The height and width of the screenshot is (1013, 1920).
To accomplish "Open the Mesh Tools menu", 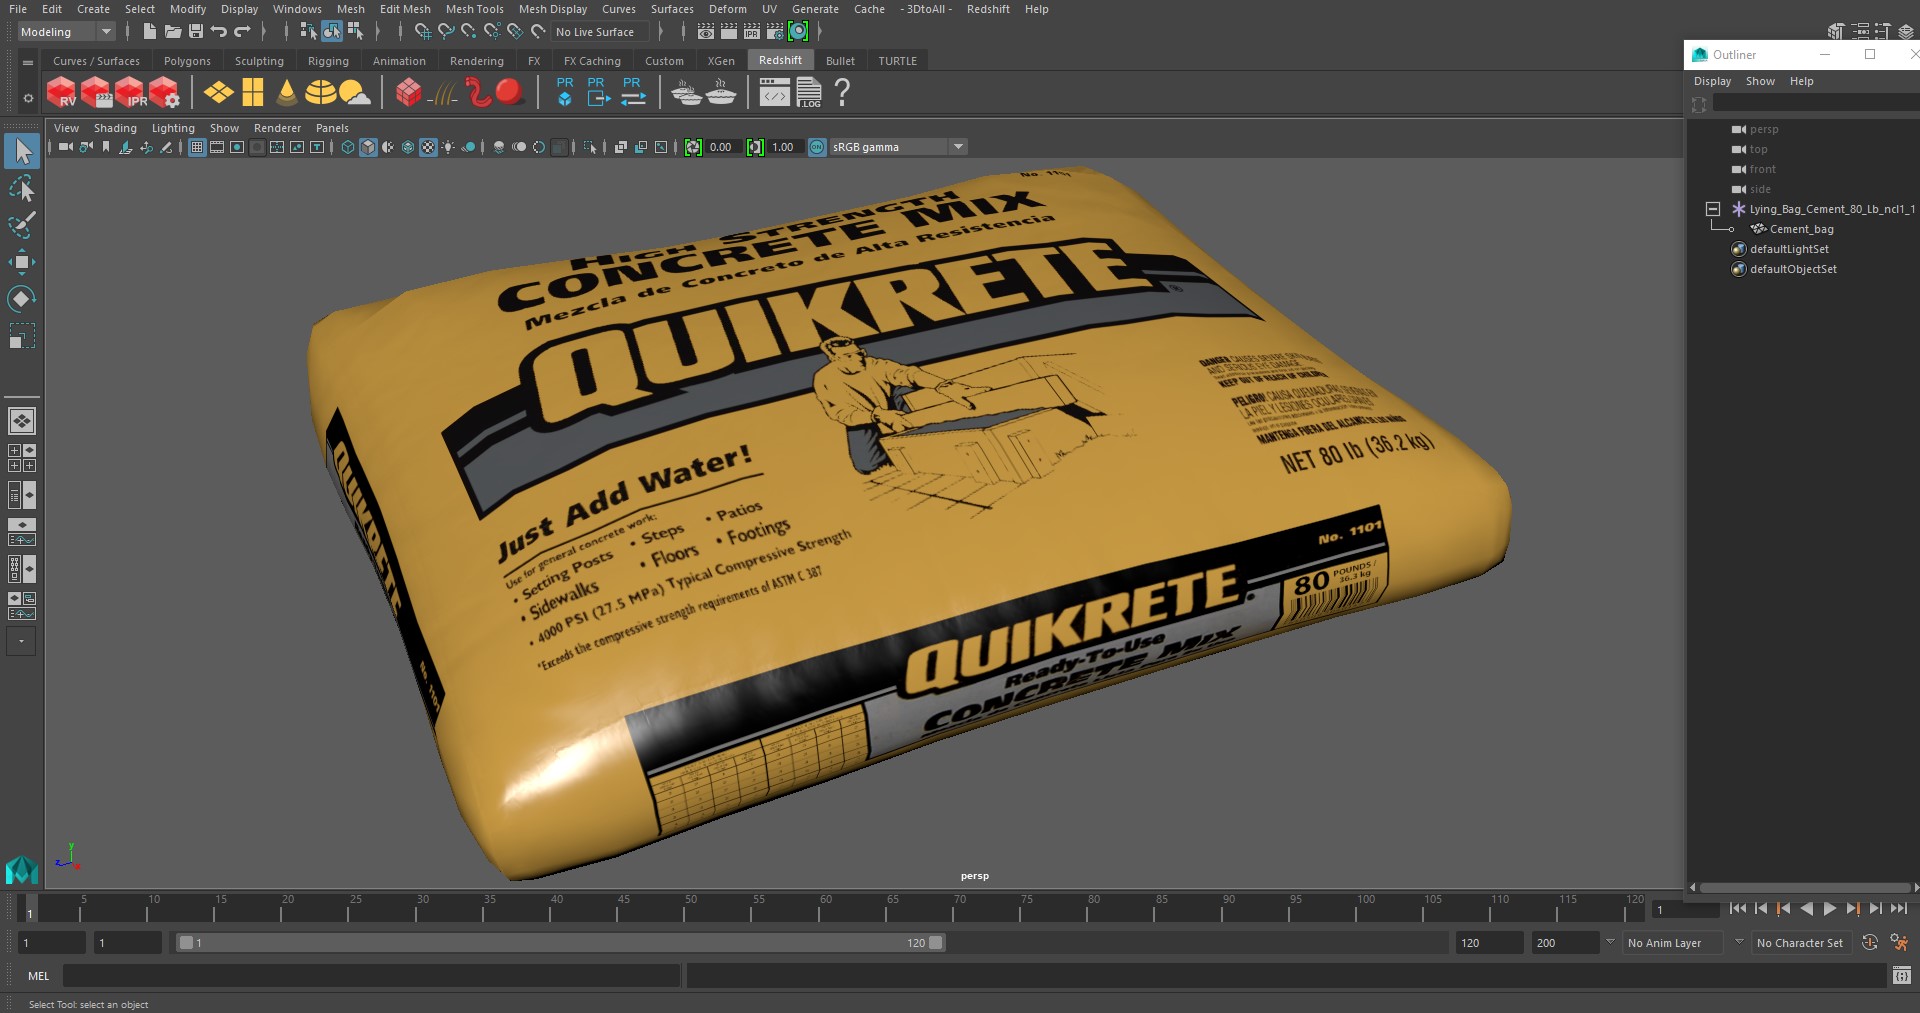I will tap(474, 9).
